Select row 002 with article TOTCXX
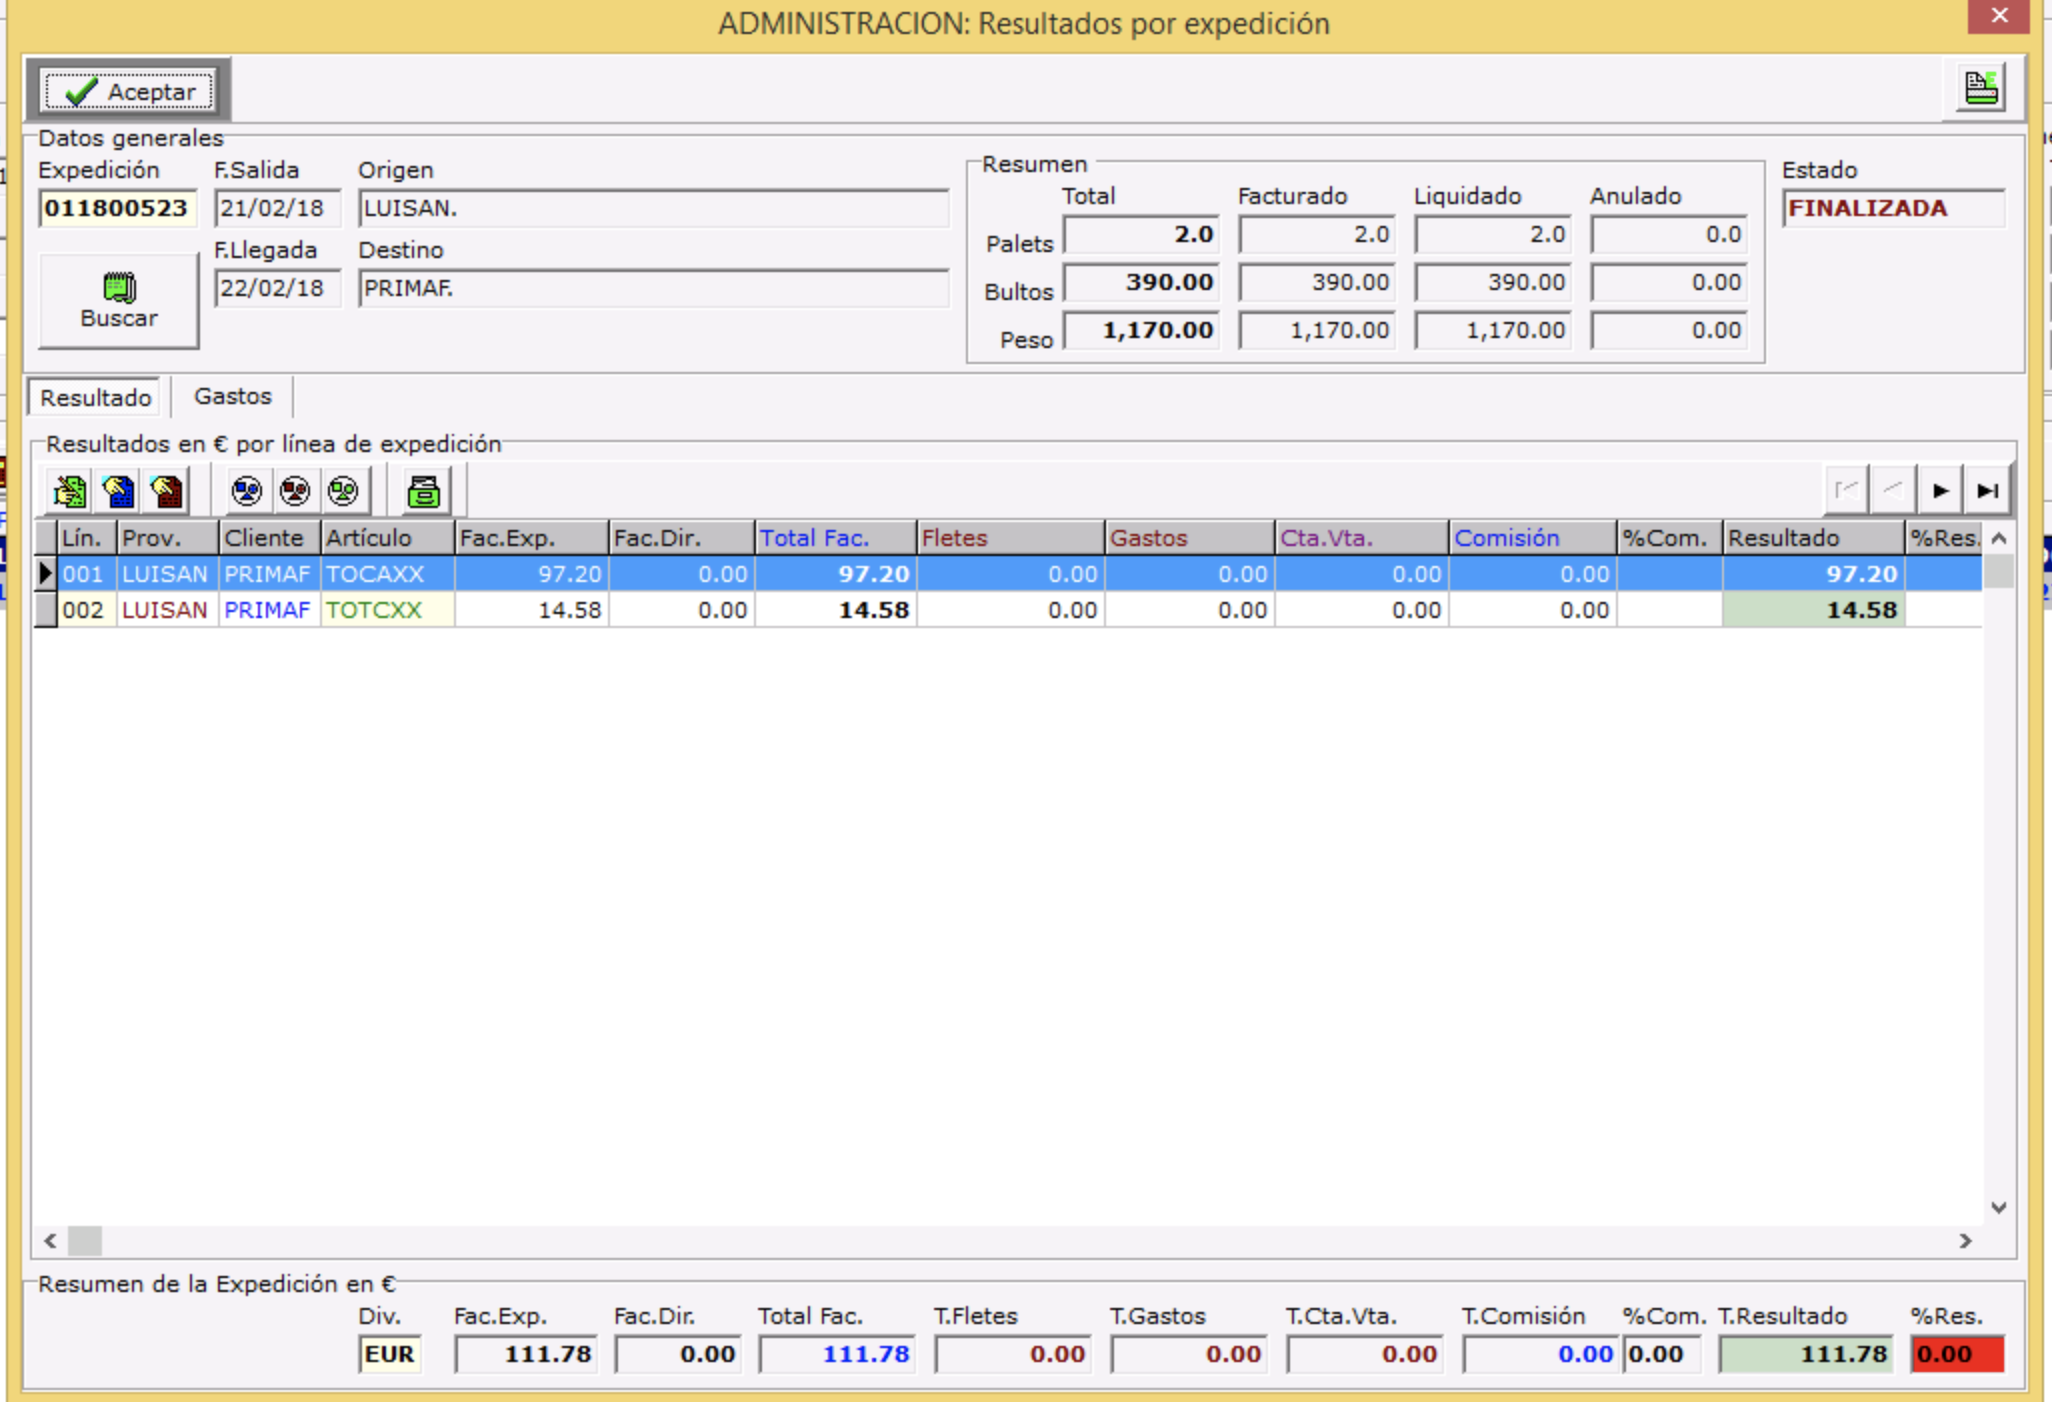The height and width of the screenshot is (1402, 2052). coord(373,610)
